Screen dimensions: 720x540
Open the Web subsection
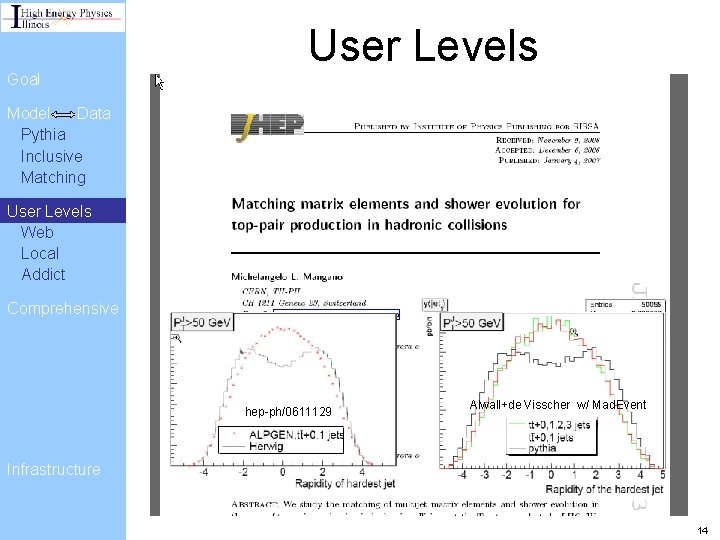(x=37, y=232)
